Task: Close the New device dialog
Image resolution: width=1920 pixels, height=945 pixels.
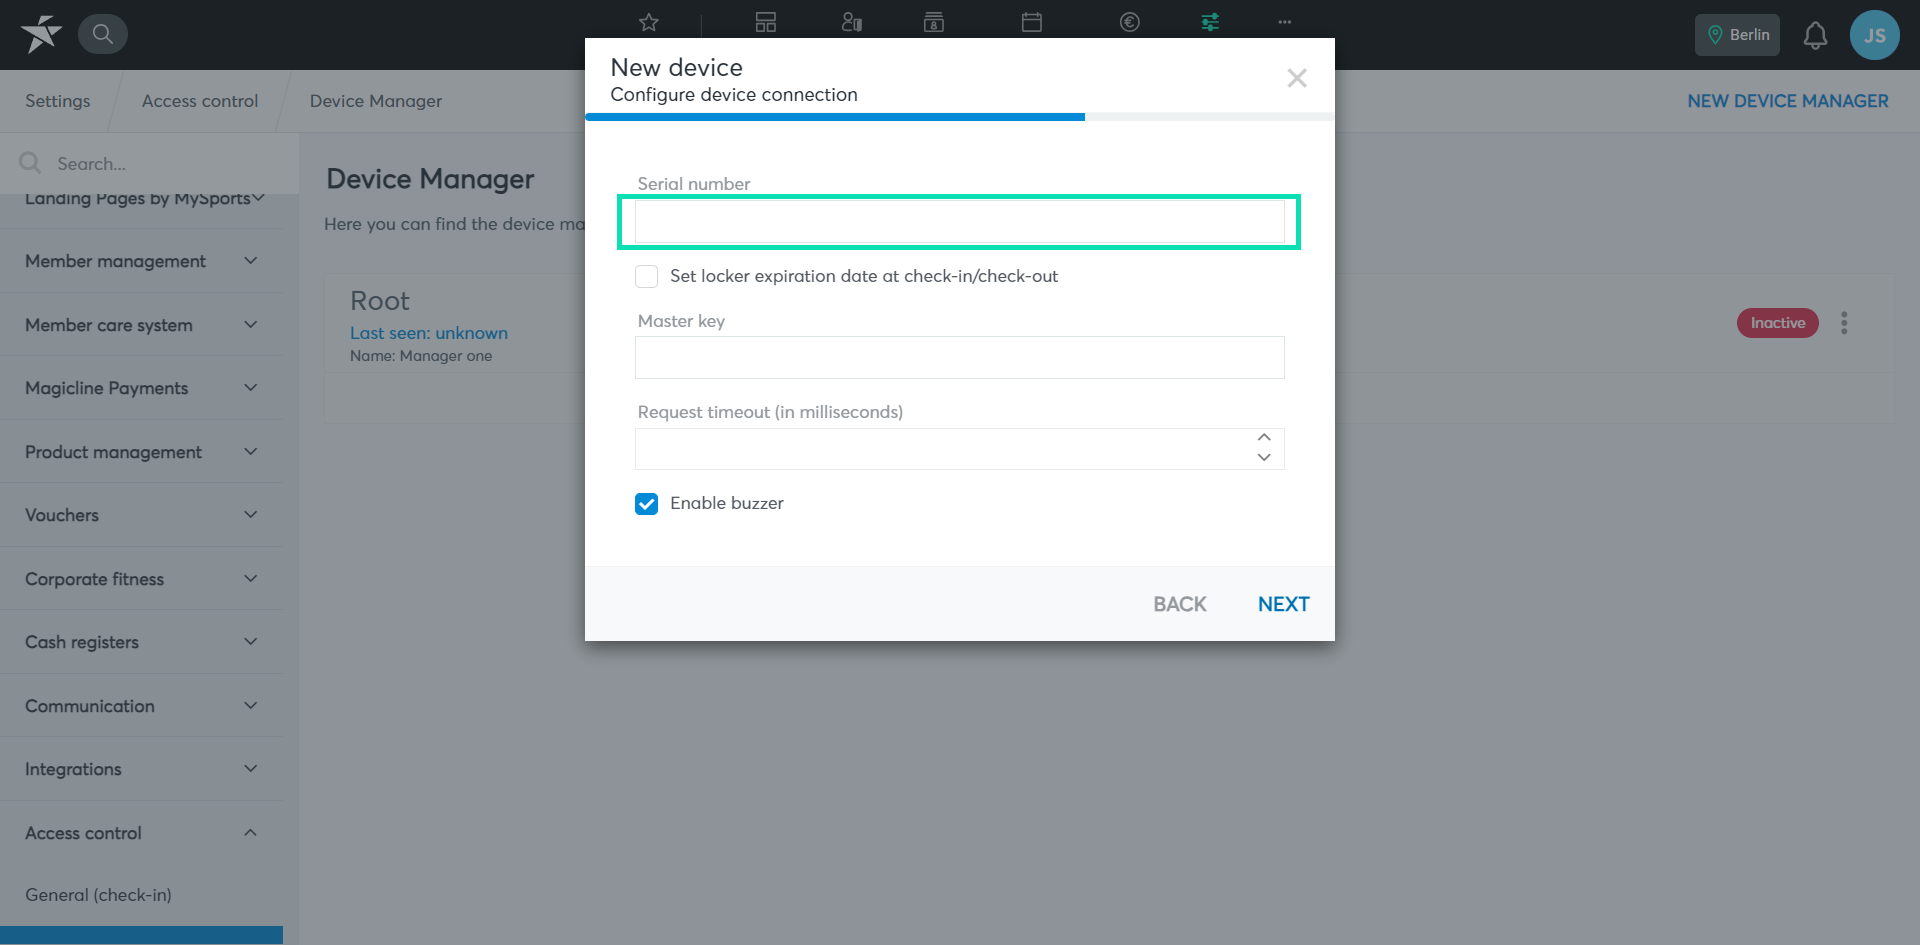Action: point(1297,78)
